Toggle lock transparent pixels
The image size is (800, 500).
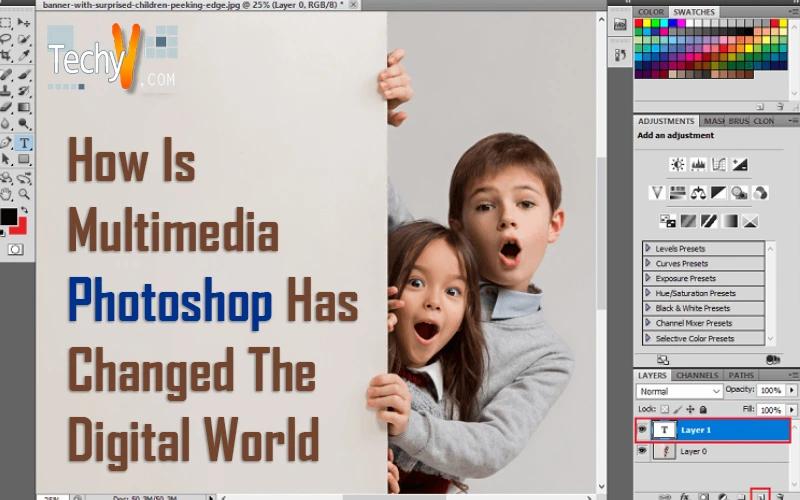(x=664, y=409)
